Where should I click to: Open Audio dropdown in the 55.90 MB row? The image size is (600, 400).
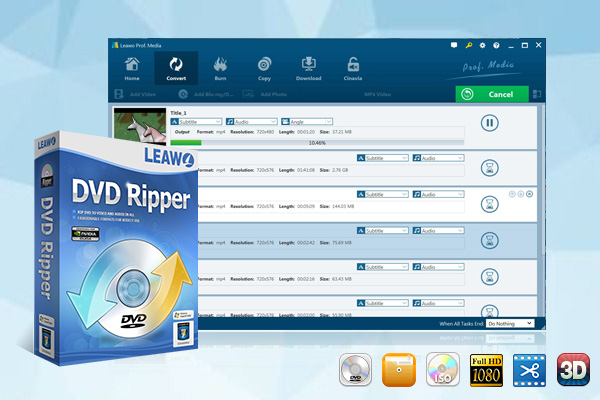click(x=439, y=303)
